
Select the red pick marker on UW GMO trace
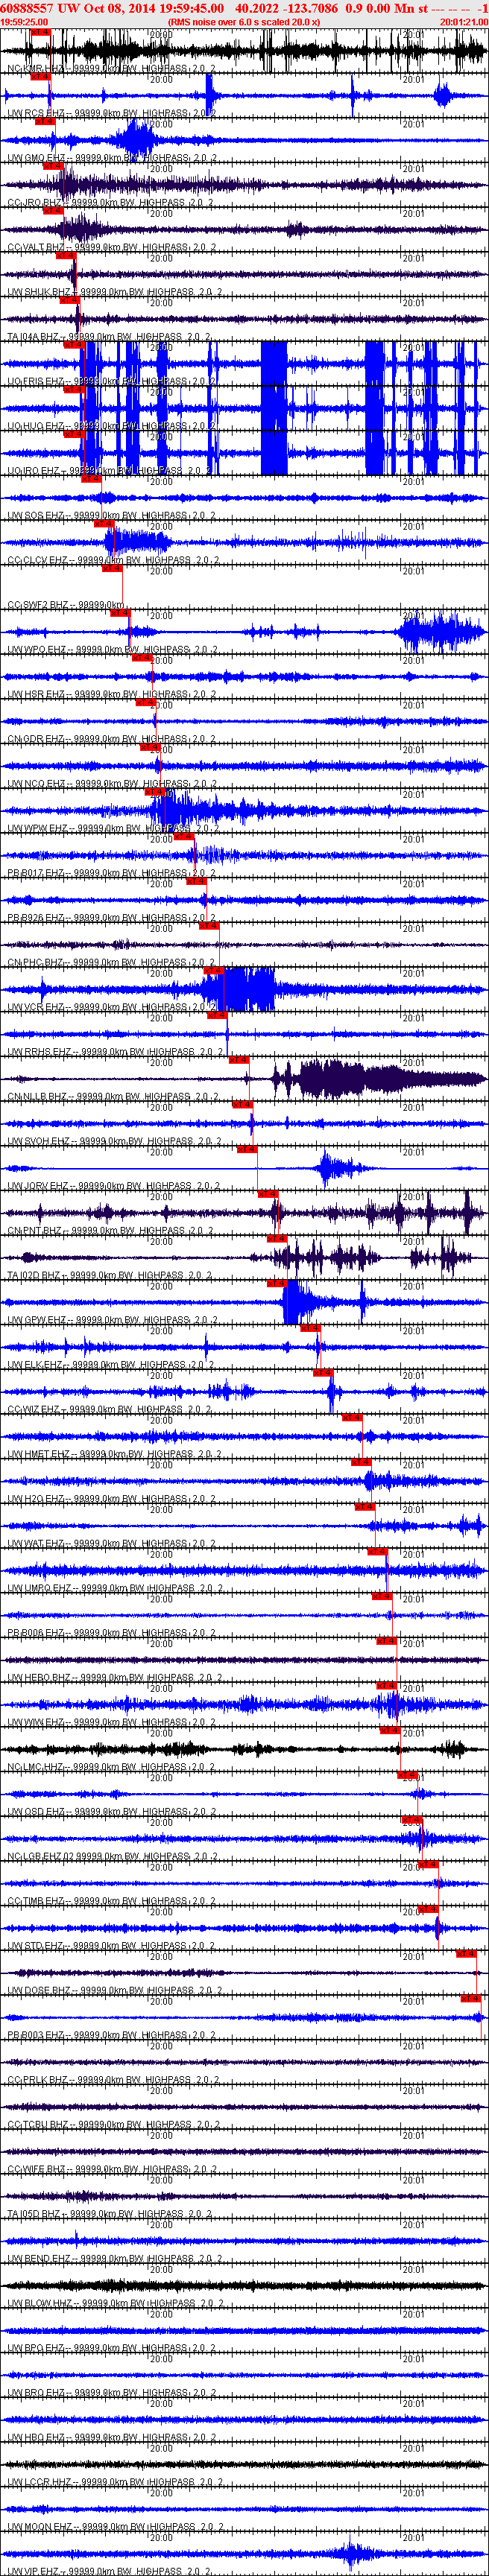(x=45, y=122)
